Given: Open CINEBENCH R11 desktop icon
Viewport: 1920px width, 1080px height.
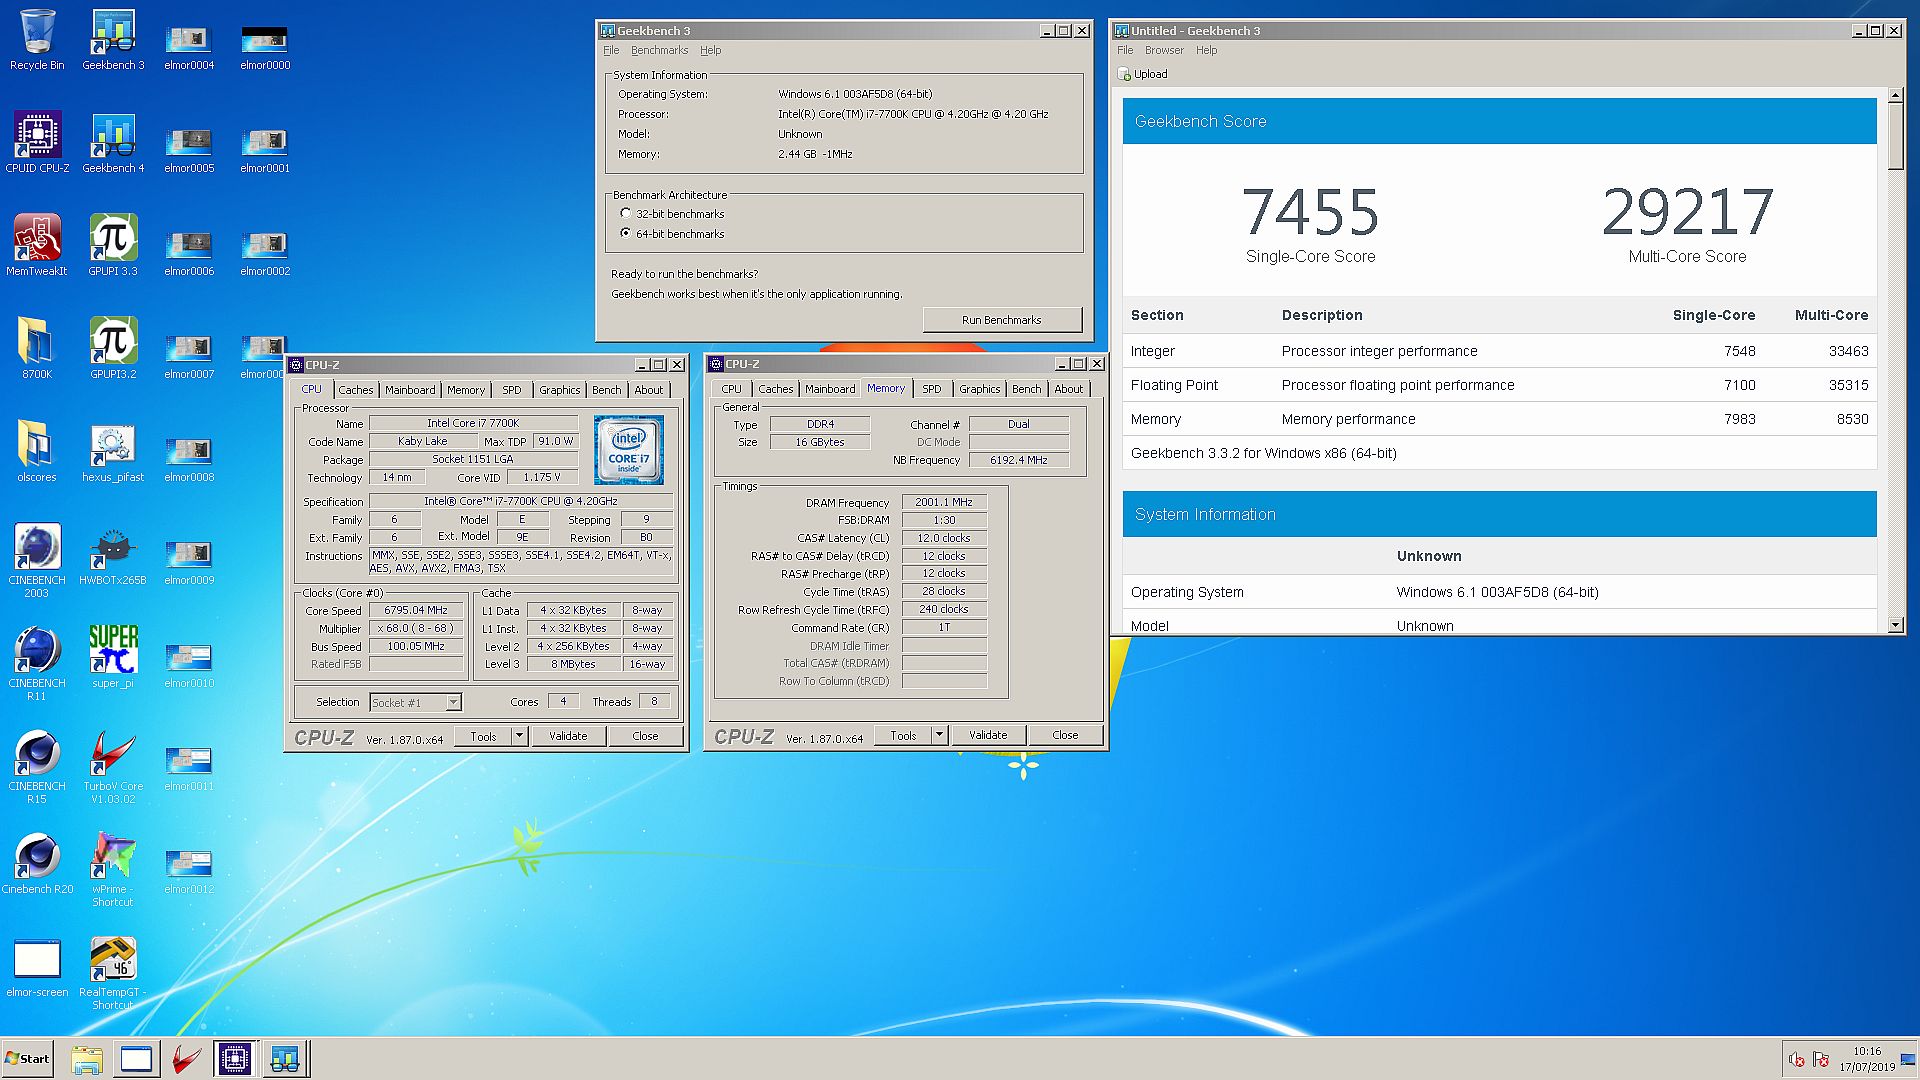Looking at the screenshot, I should 37,663.
